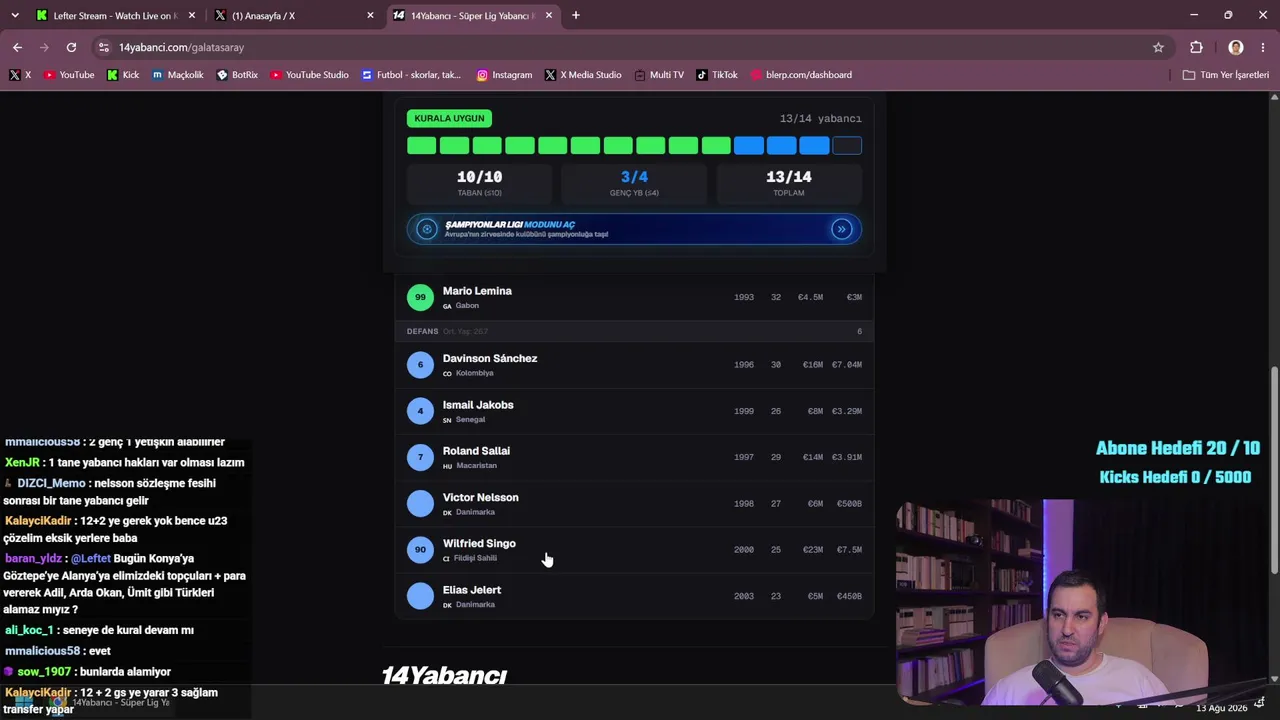
Task: Open the Maçkolik bookmark
Action: click(178, 75)
